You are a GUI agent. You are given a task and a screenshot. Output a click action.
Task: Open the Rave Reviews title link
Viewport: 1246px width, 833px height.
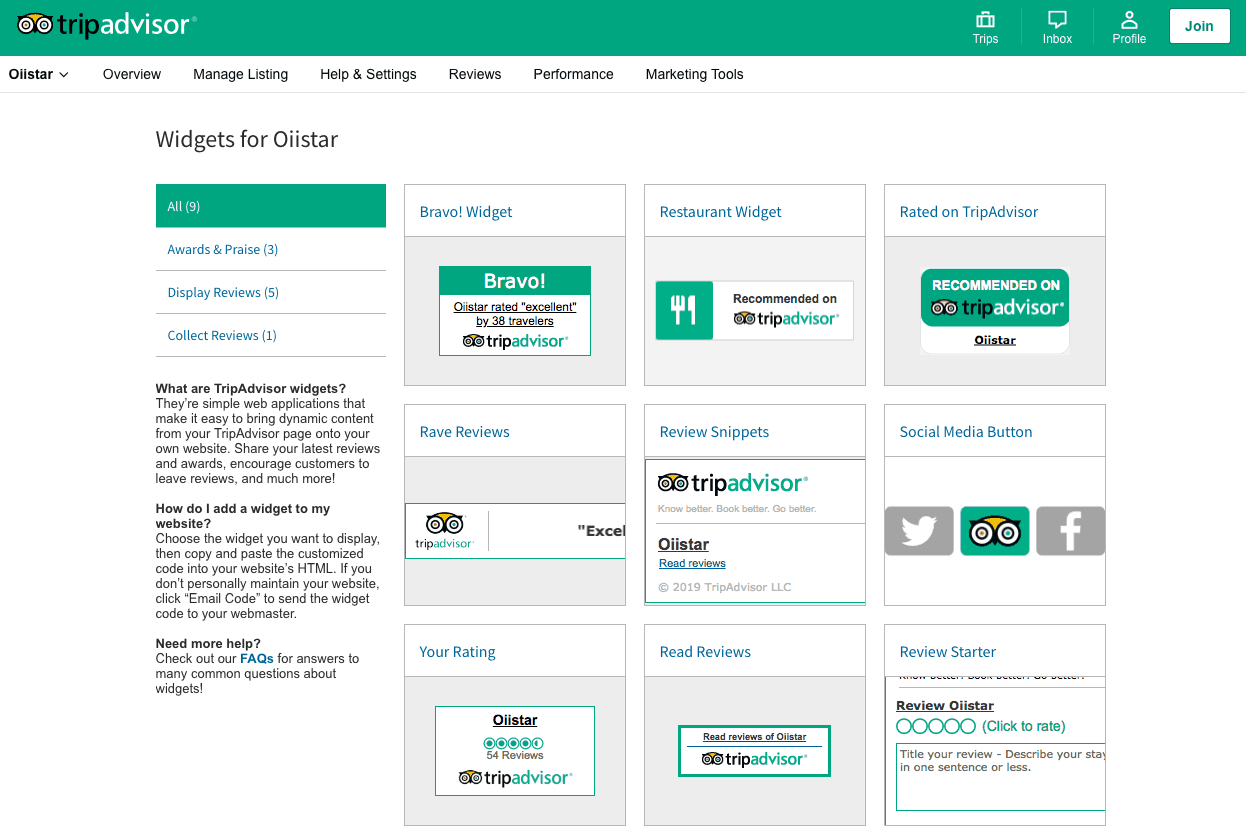click(x=465, y=432)
